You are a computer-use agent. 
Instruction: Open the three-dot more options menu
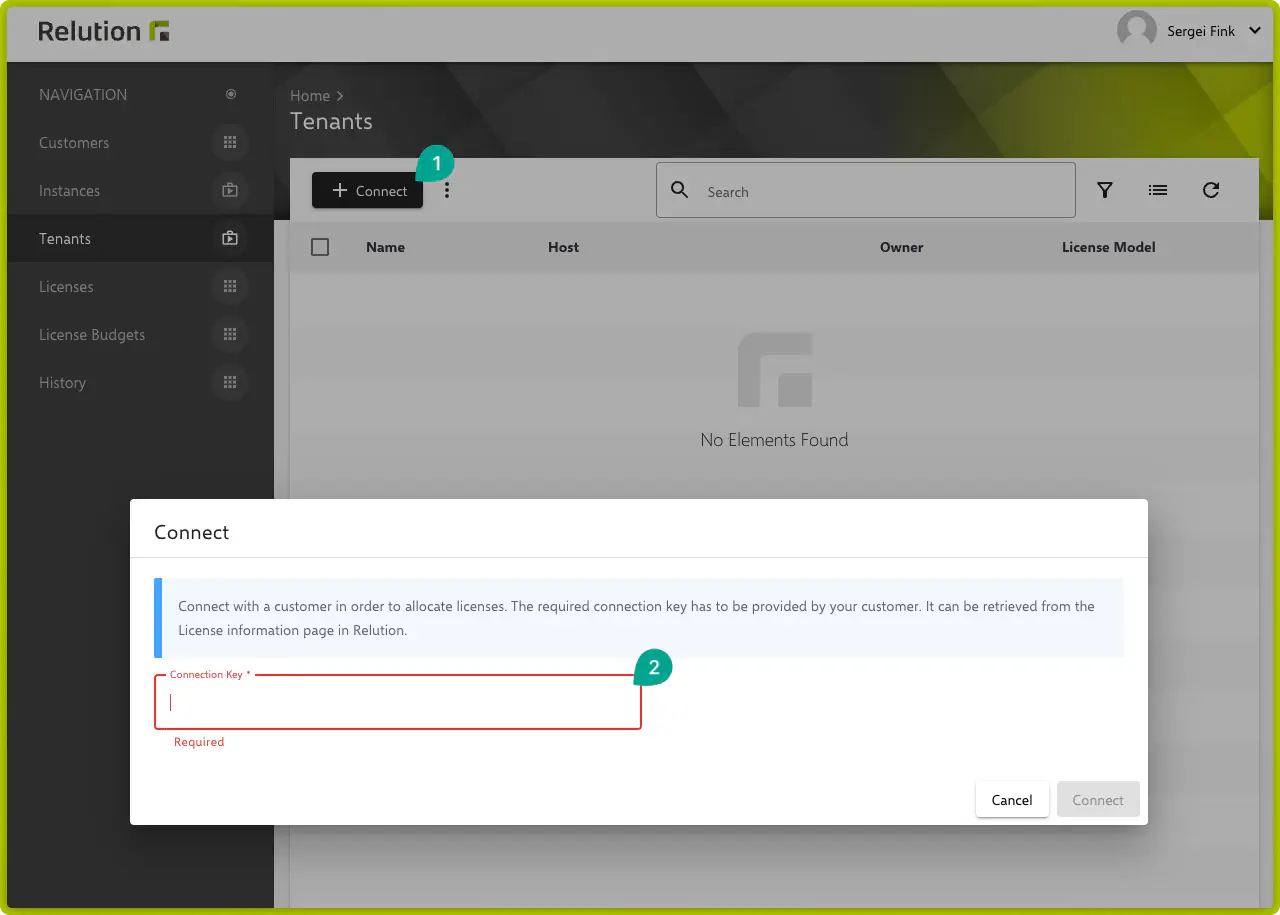click(447, 190)
